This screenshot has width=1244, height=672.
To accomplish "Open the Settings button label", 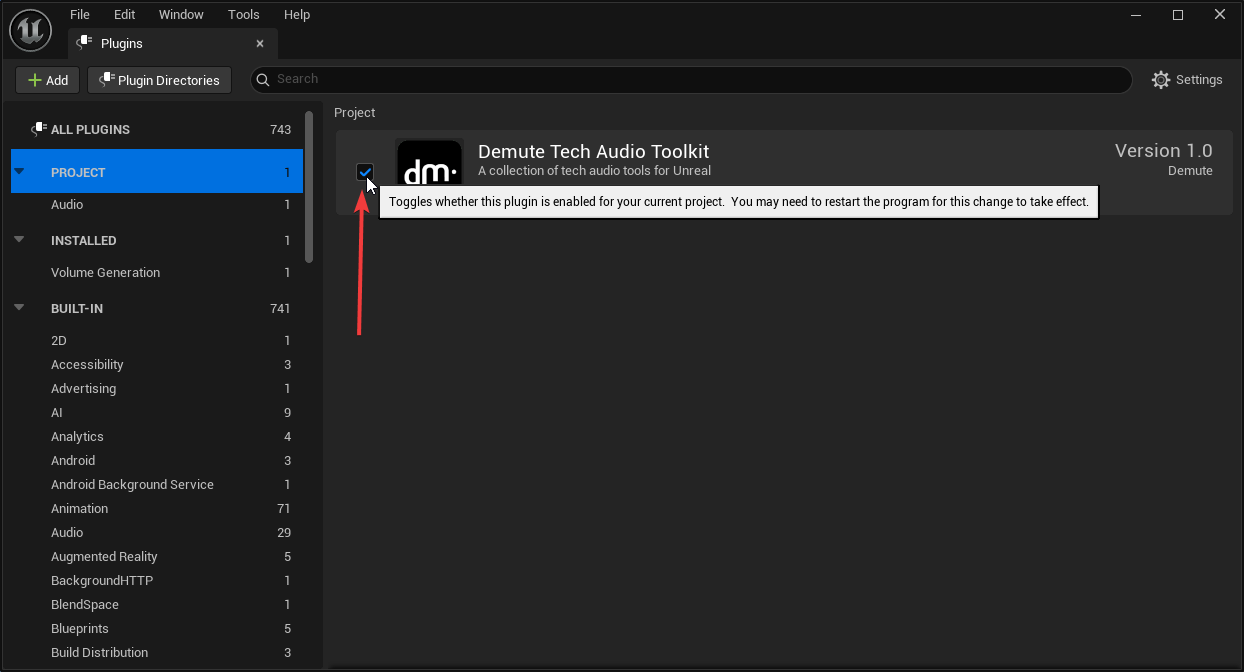I will pyautogui.click(x=1199, y=80).
